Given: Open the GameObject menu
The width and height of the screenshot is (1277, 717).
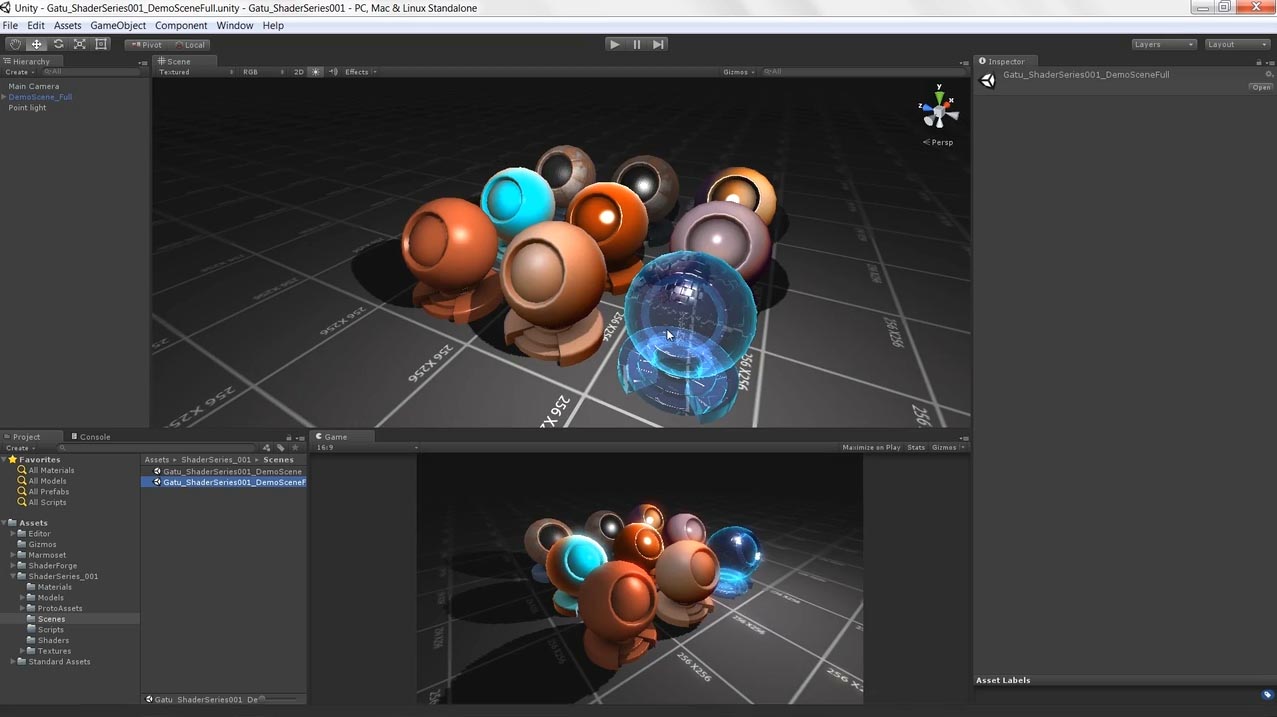Looking at the screenshot, I should coord(118,26).
